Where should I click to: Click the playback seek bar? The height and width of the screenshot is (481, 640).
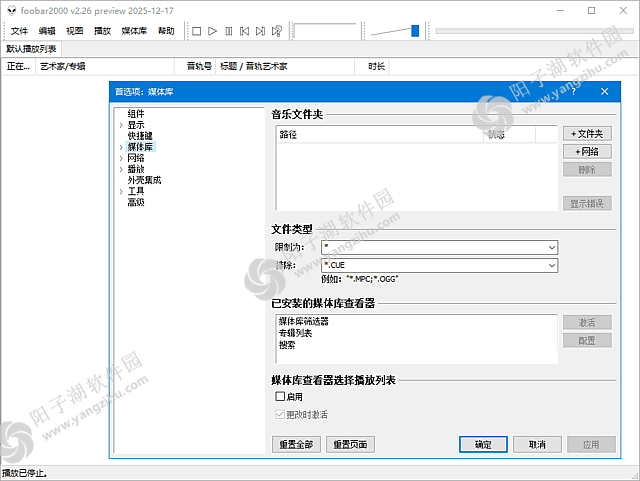pyautogui.click(x=534, y=31)
